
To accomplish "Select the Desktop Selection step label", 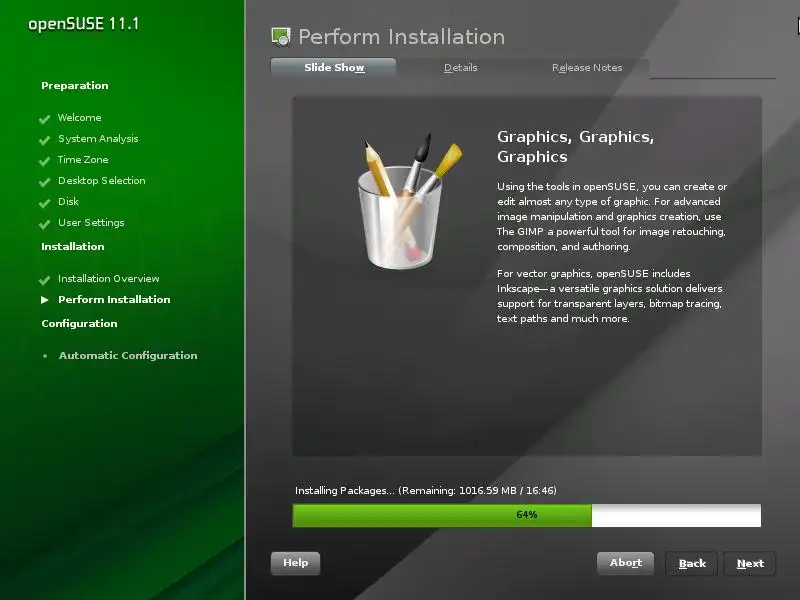I will point(102,181).
